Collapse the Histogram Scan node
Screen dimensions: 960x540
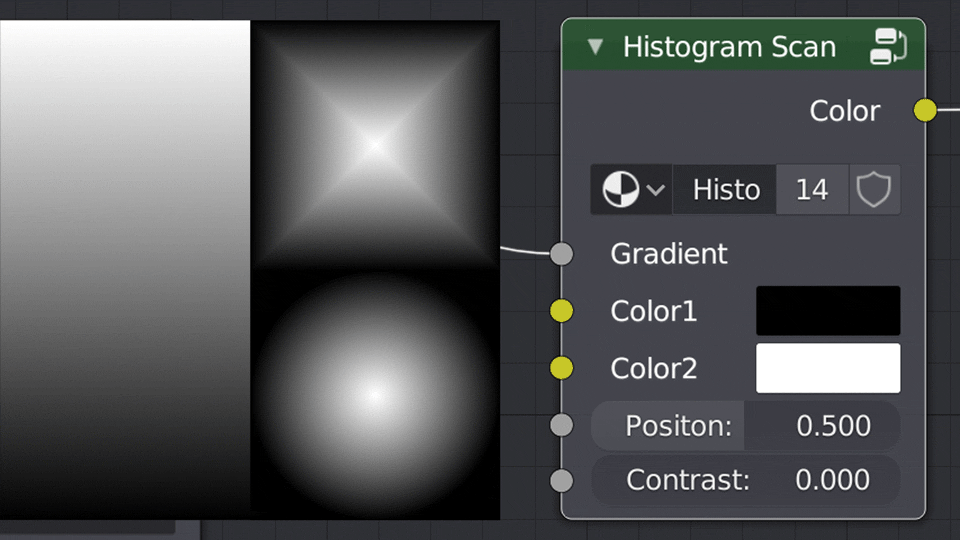596,47
